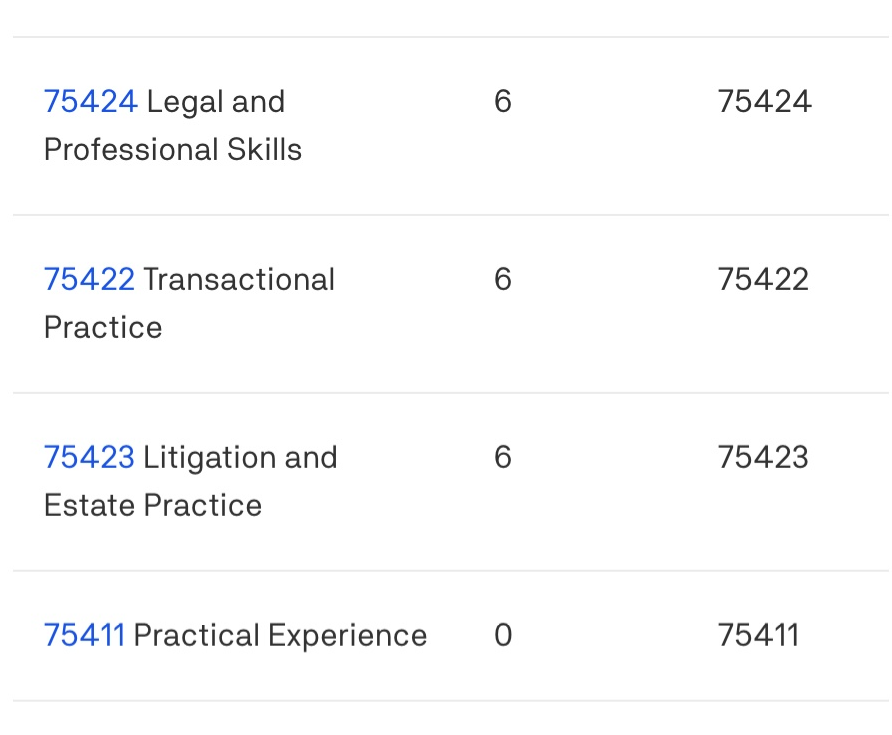Click the 'Estate Practice' text line
The height and width of the screenshot is (735, 892).
point(153,506)
